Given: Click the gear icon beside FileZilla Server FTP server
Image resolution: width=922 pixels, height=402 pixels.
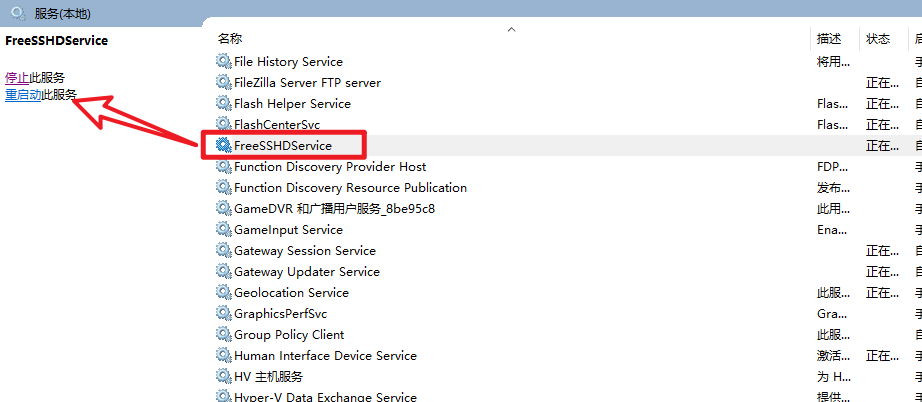Looking at the screenshot, I should click(223, 82).
